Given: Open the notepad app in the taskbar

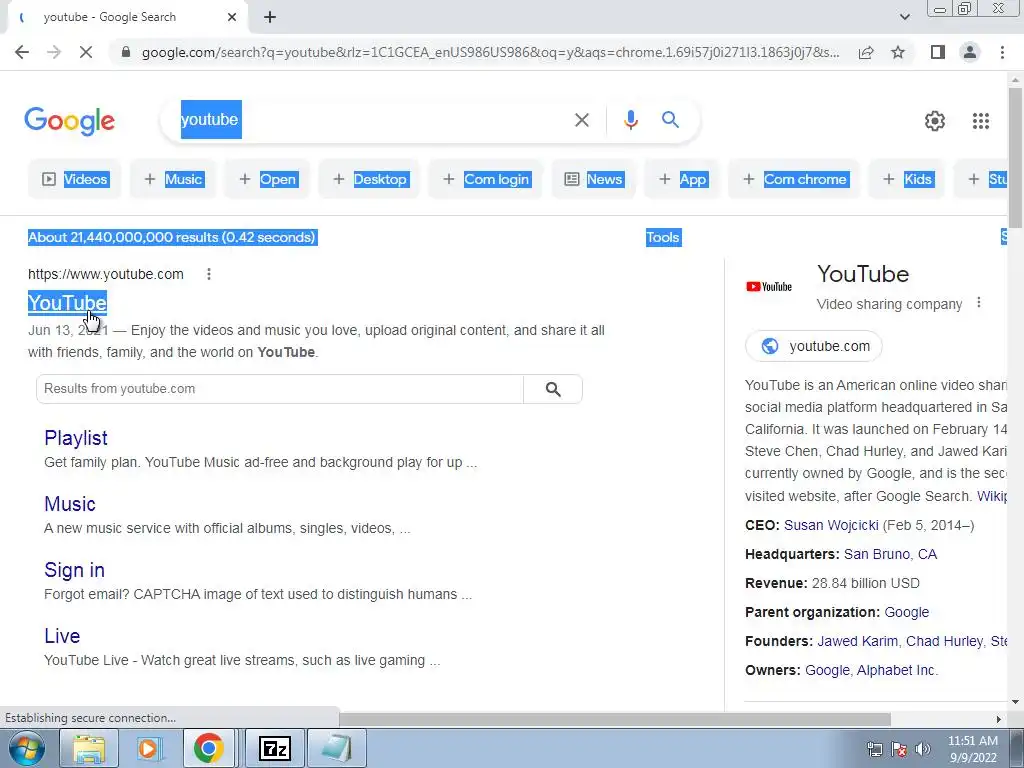Looking at the screenshot, I should click(336, 748).
